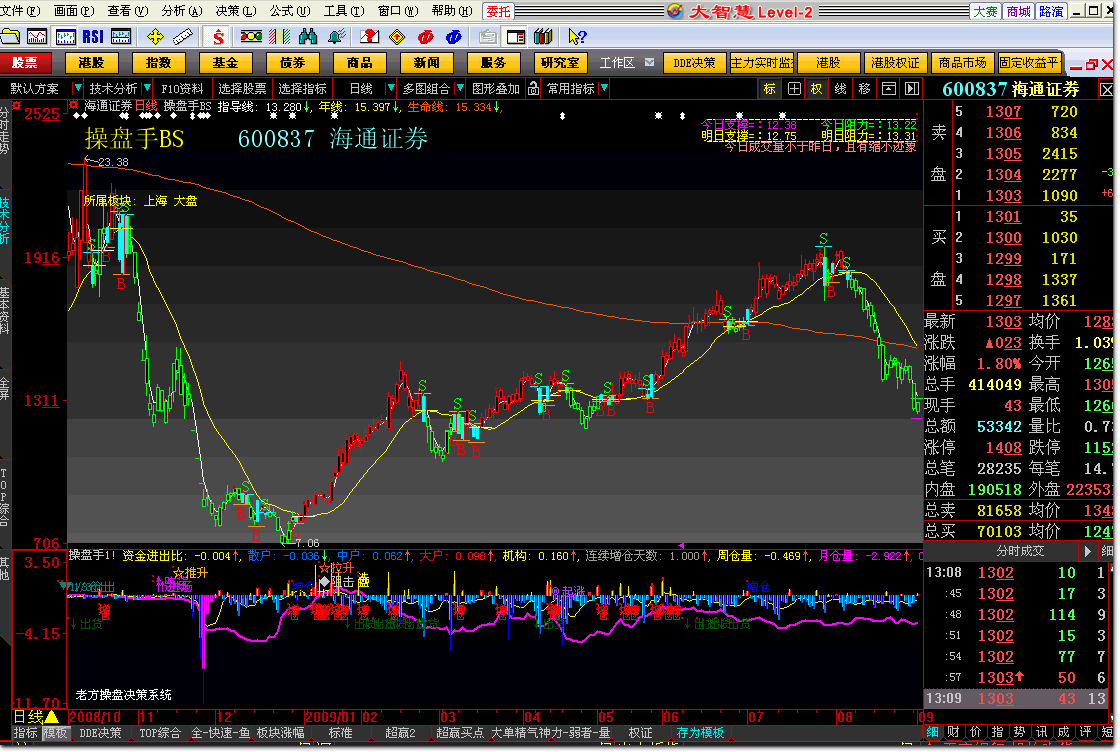Click the red dollar sign icon
This screenshot has height=752, width=1120.
[219, 36]
